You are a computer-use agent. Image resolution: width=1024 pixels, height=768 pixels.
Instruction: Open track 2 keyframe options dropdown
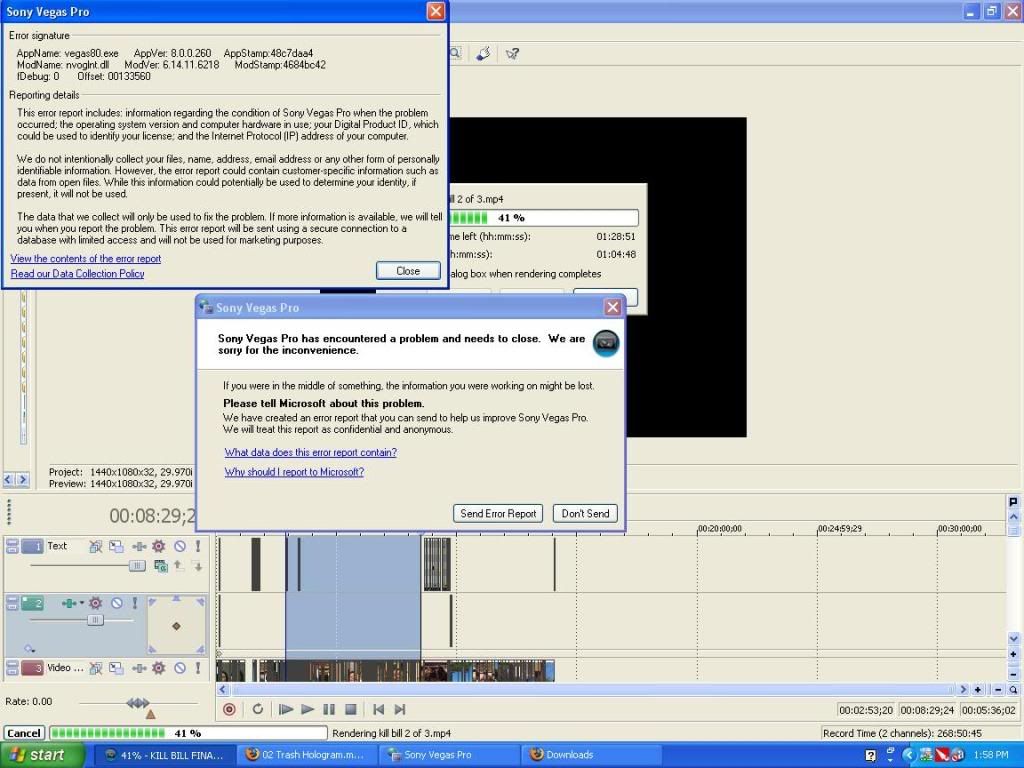tap(29, 648)
